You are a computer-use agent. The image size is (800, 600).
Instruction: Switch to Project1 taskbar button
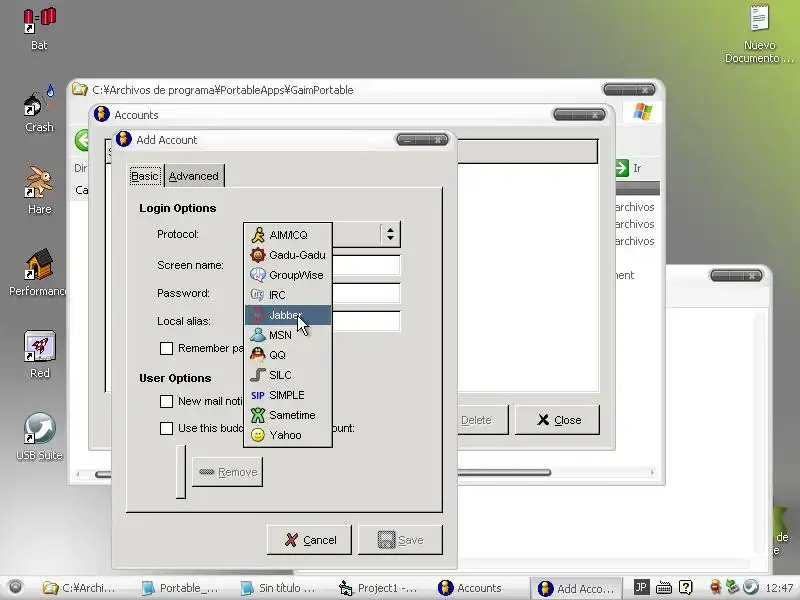pyautogui.click(x=378, y=588)
